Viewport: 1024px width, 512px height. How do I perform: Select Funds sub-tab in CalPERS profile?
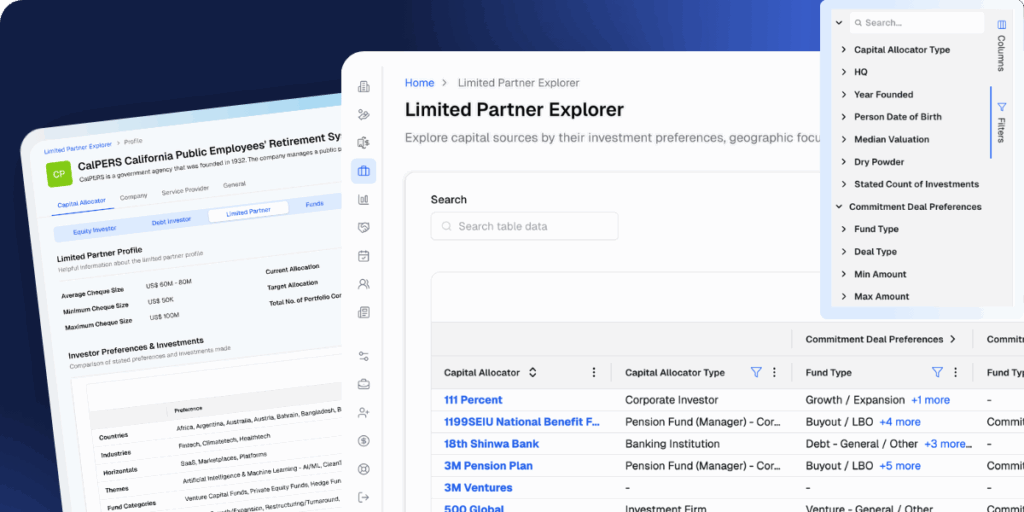point(314,204)
